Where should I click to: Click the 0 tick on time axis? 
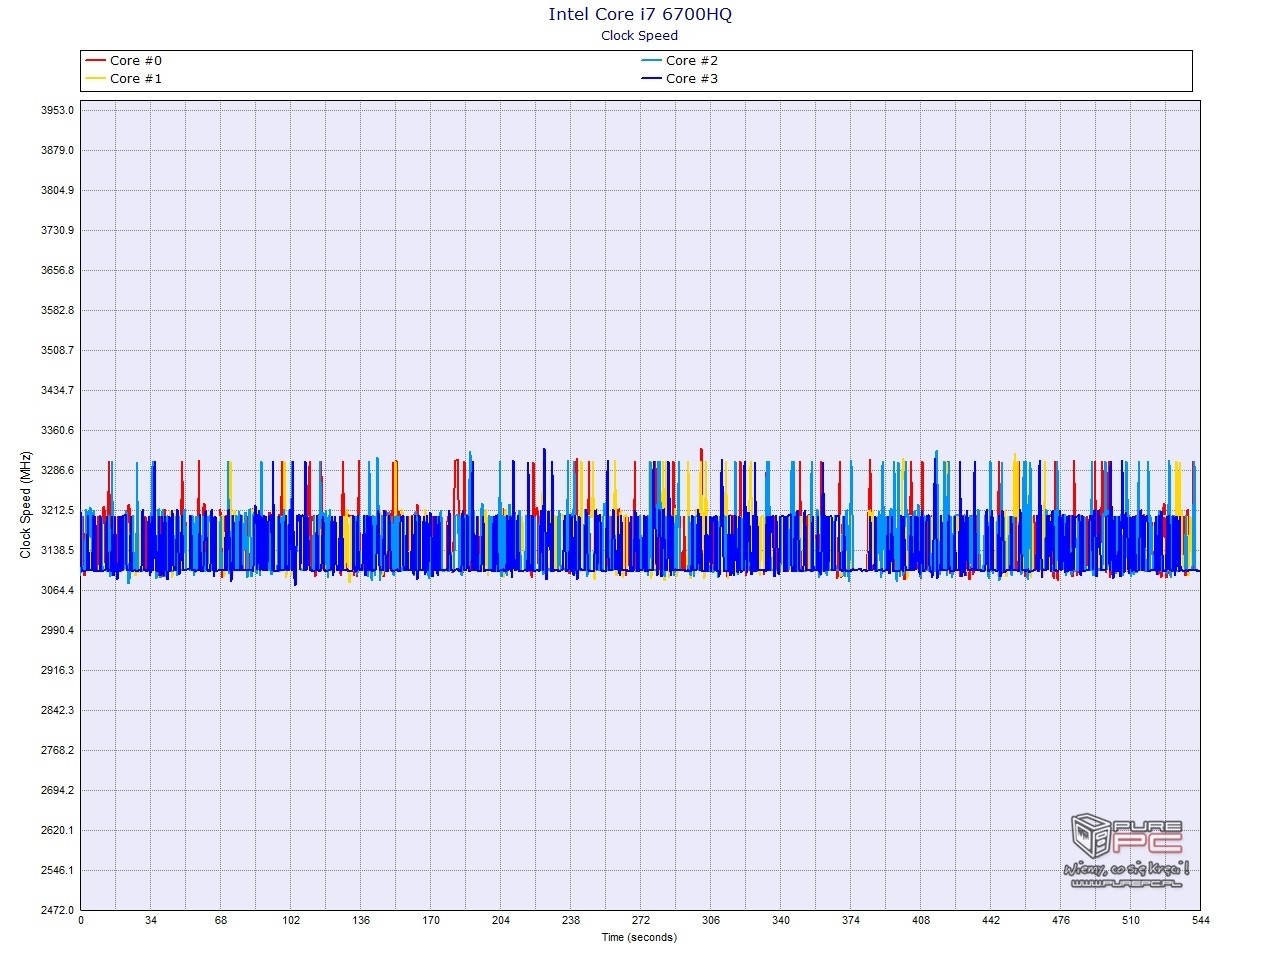[81, 921]
